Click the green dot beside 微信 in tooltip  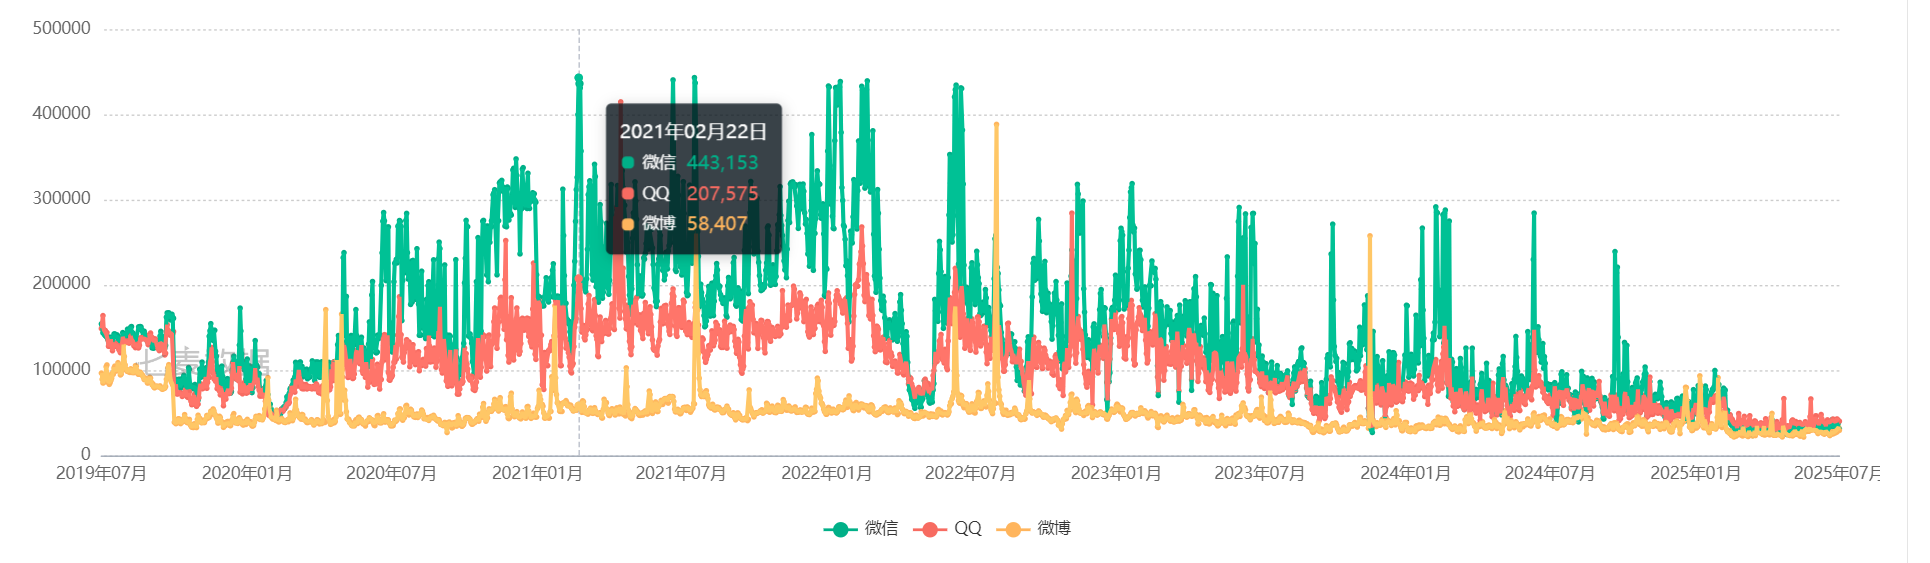pyautogui.click(x=628, y=163)
